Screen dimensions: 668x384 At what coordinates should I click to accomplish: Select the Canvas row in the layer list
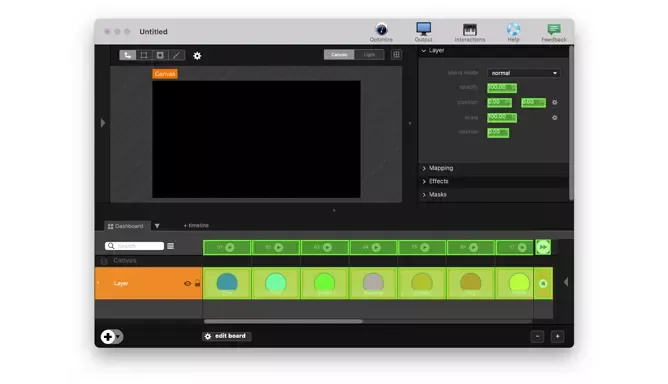(148, 260)
